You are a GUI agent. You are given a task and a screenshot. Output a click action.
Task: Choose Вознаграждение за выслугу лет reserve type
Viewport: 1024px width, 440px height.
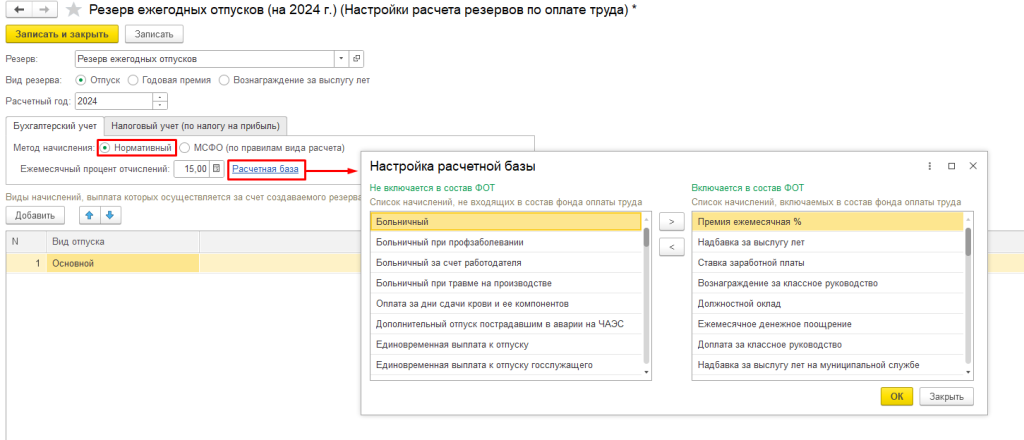(225, 80)
